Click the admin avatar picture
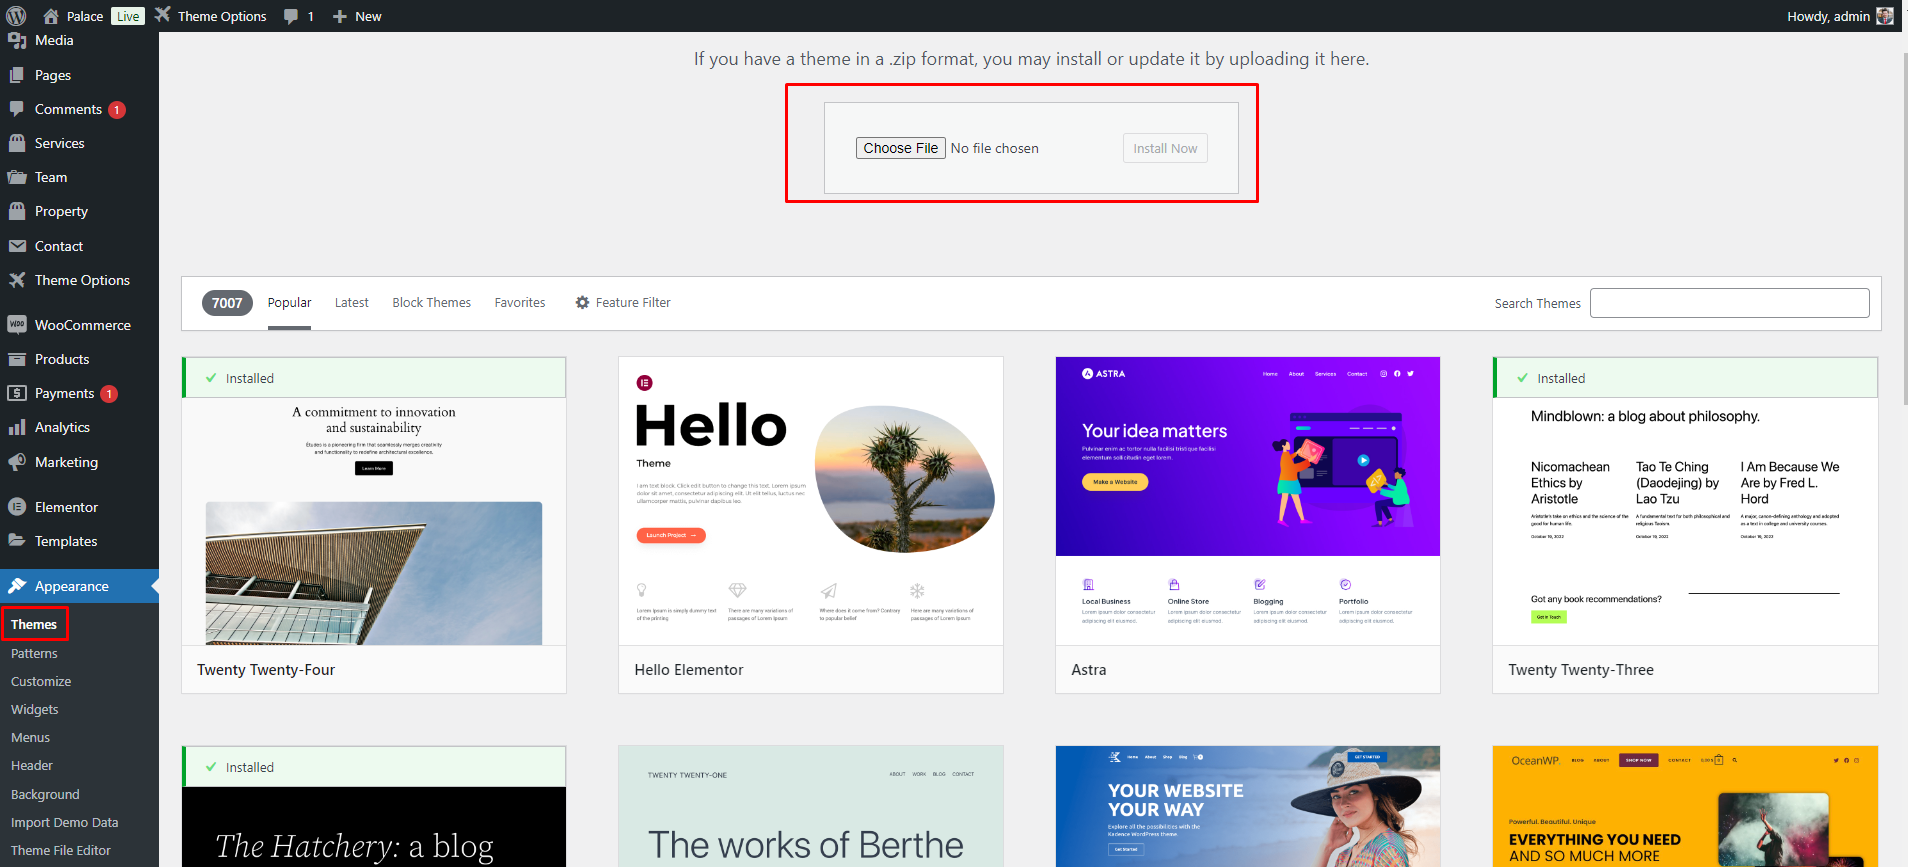This screenshot has height=867, width=1908. click(x=1884, y=16)
